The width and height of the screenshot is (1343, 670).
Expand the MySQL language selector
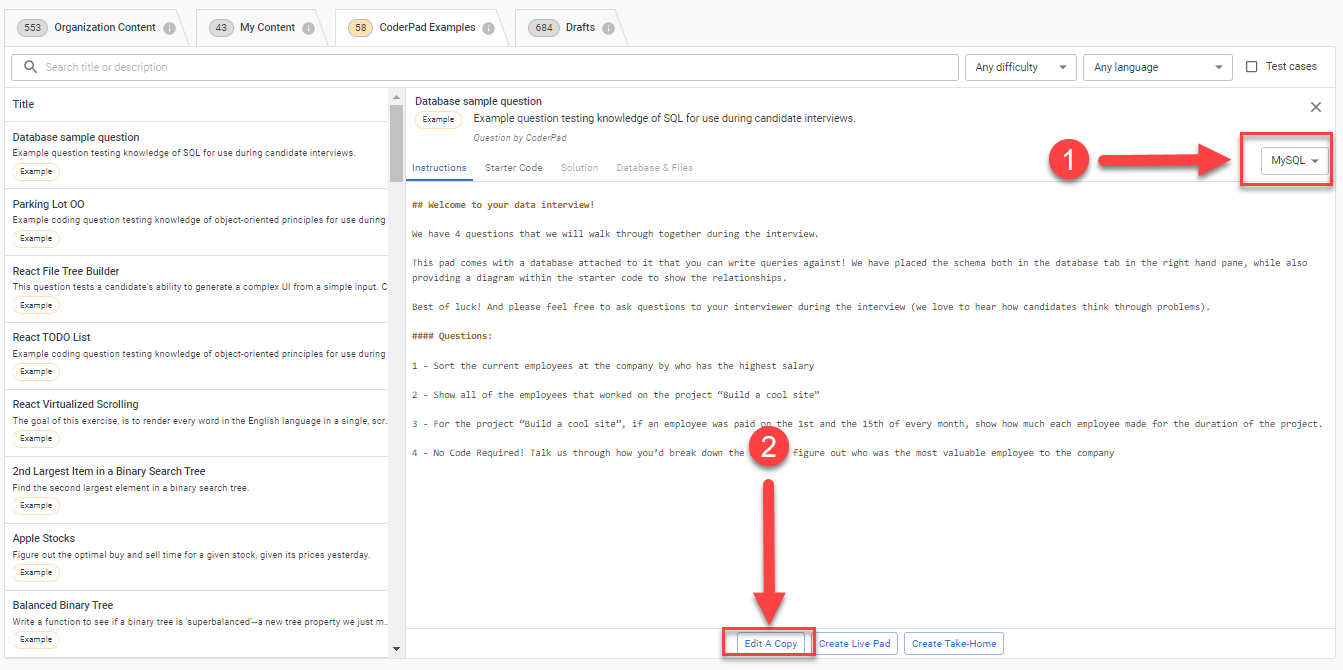pyautogui.click(x=1295, y=161)
